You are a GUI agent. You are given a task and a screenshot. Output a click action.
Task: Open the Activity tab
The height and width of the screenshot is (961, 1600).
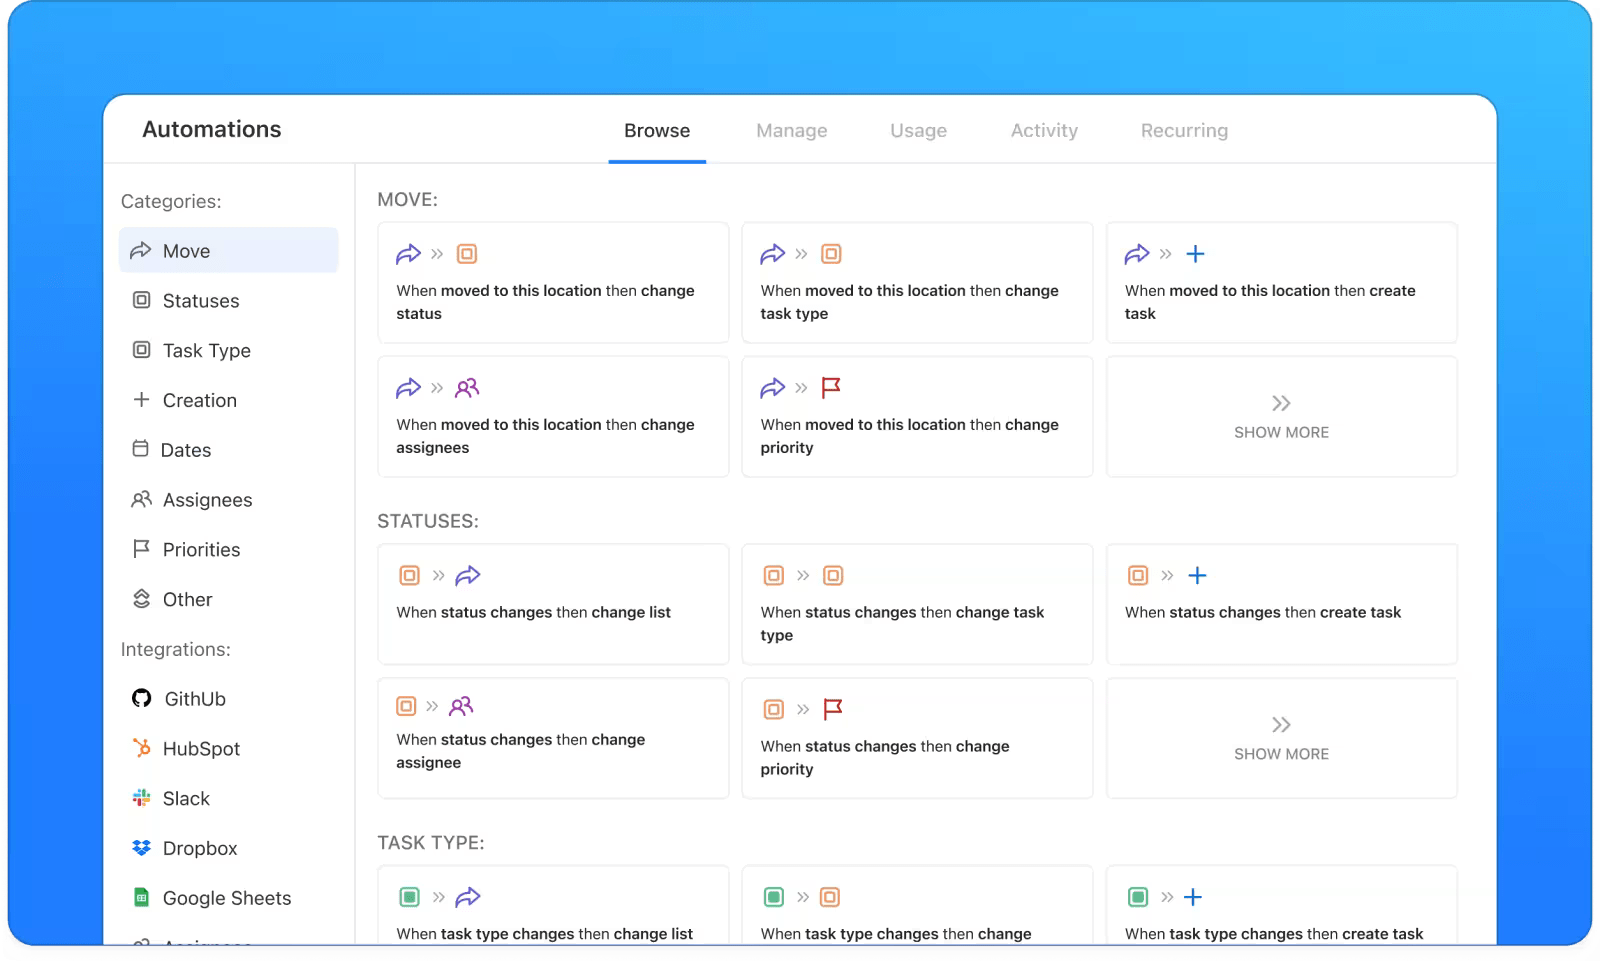pyautogui.click(x=1043, y=130)
